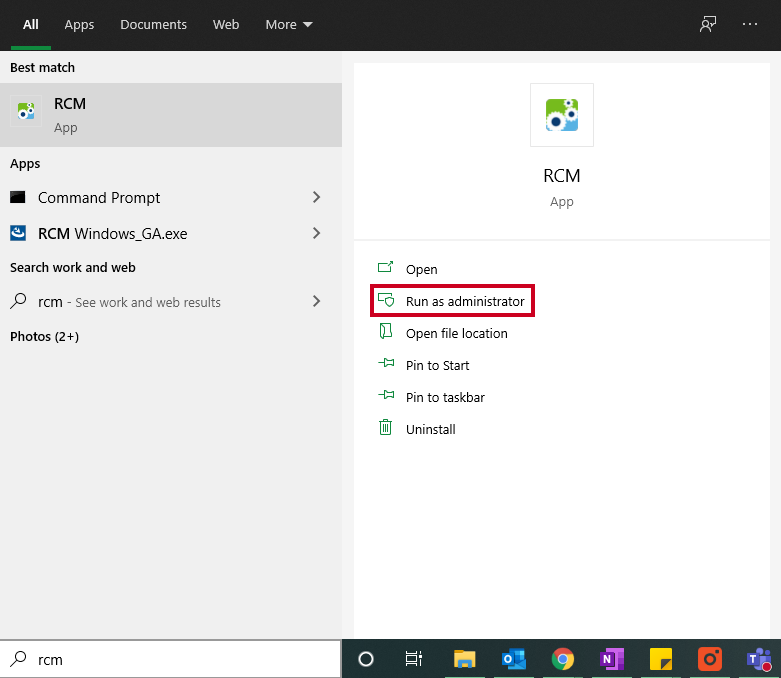
Task: Expand rcm web results with chevron
Action: [316, 301]
